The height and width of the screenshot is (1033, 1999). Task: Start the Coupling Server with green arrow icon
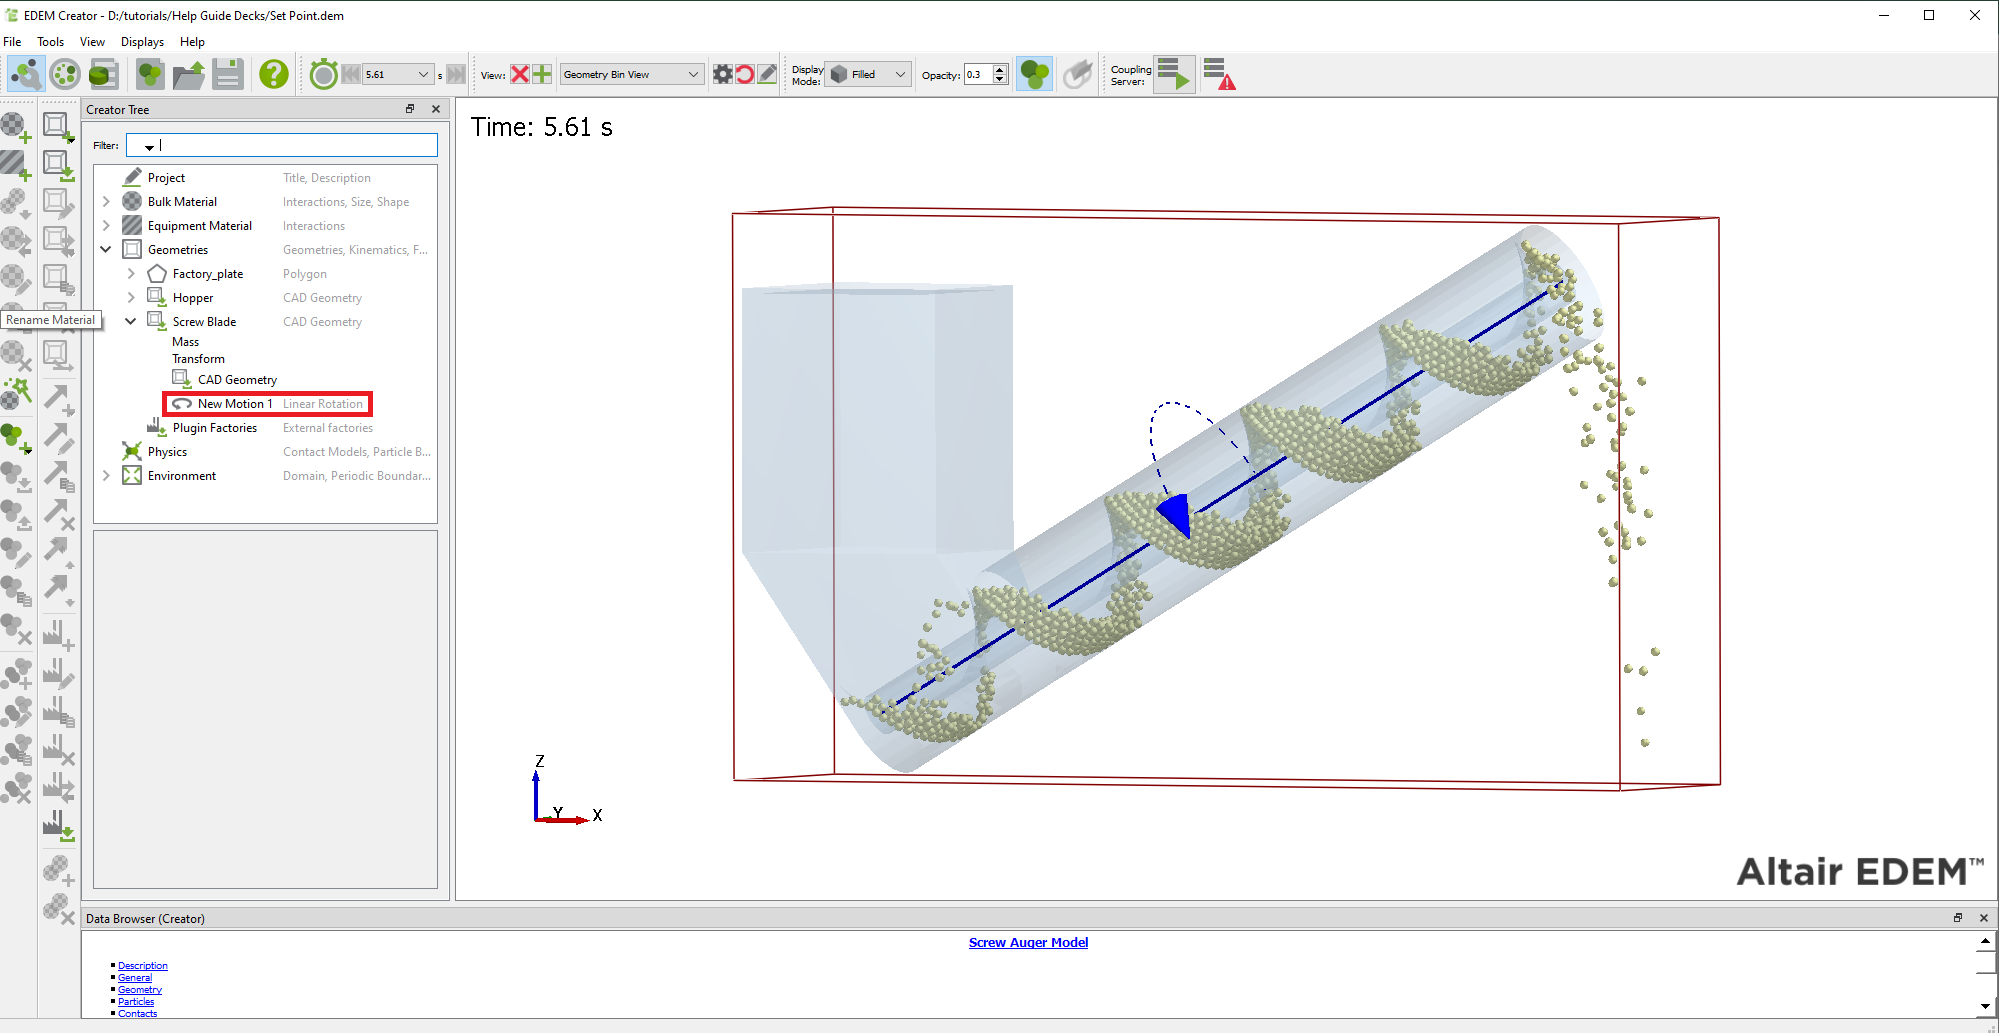point(1174,74)
